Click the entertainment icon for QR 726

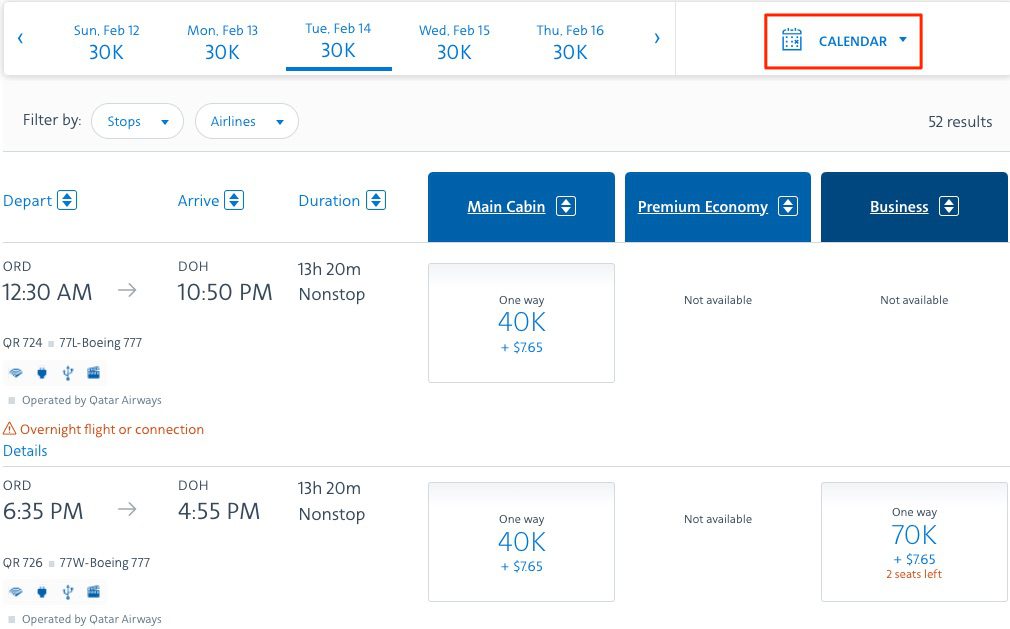tap(93, 591)
